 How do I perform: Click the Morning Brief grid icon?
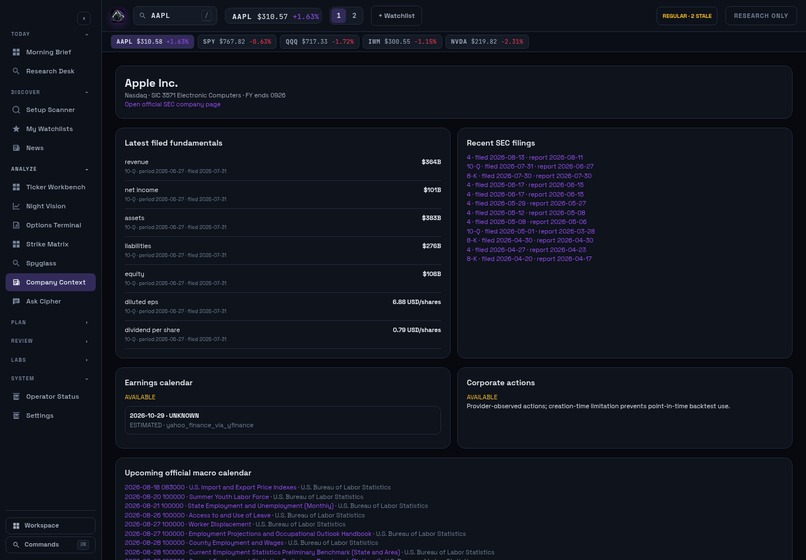pos(16,52)
